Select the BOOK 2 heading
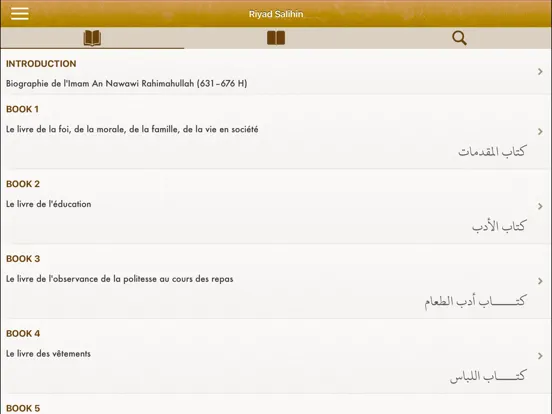The image size is (552, 414). point(23,184)
